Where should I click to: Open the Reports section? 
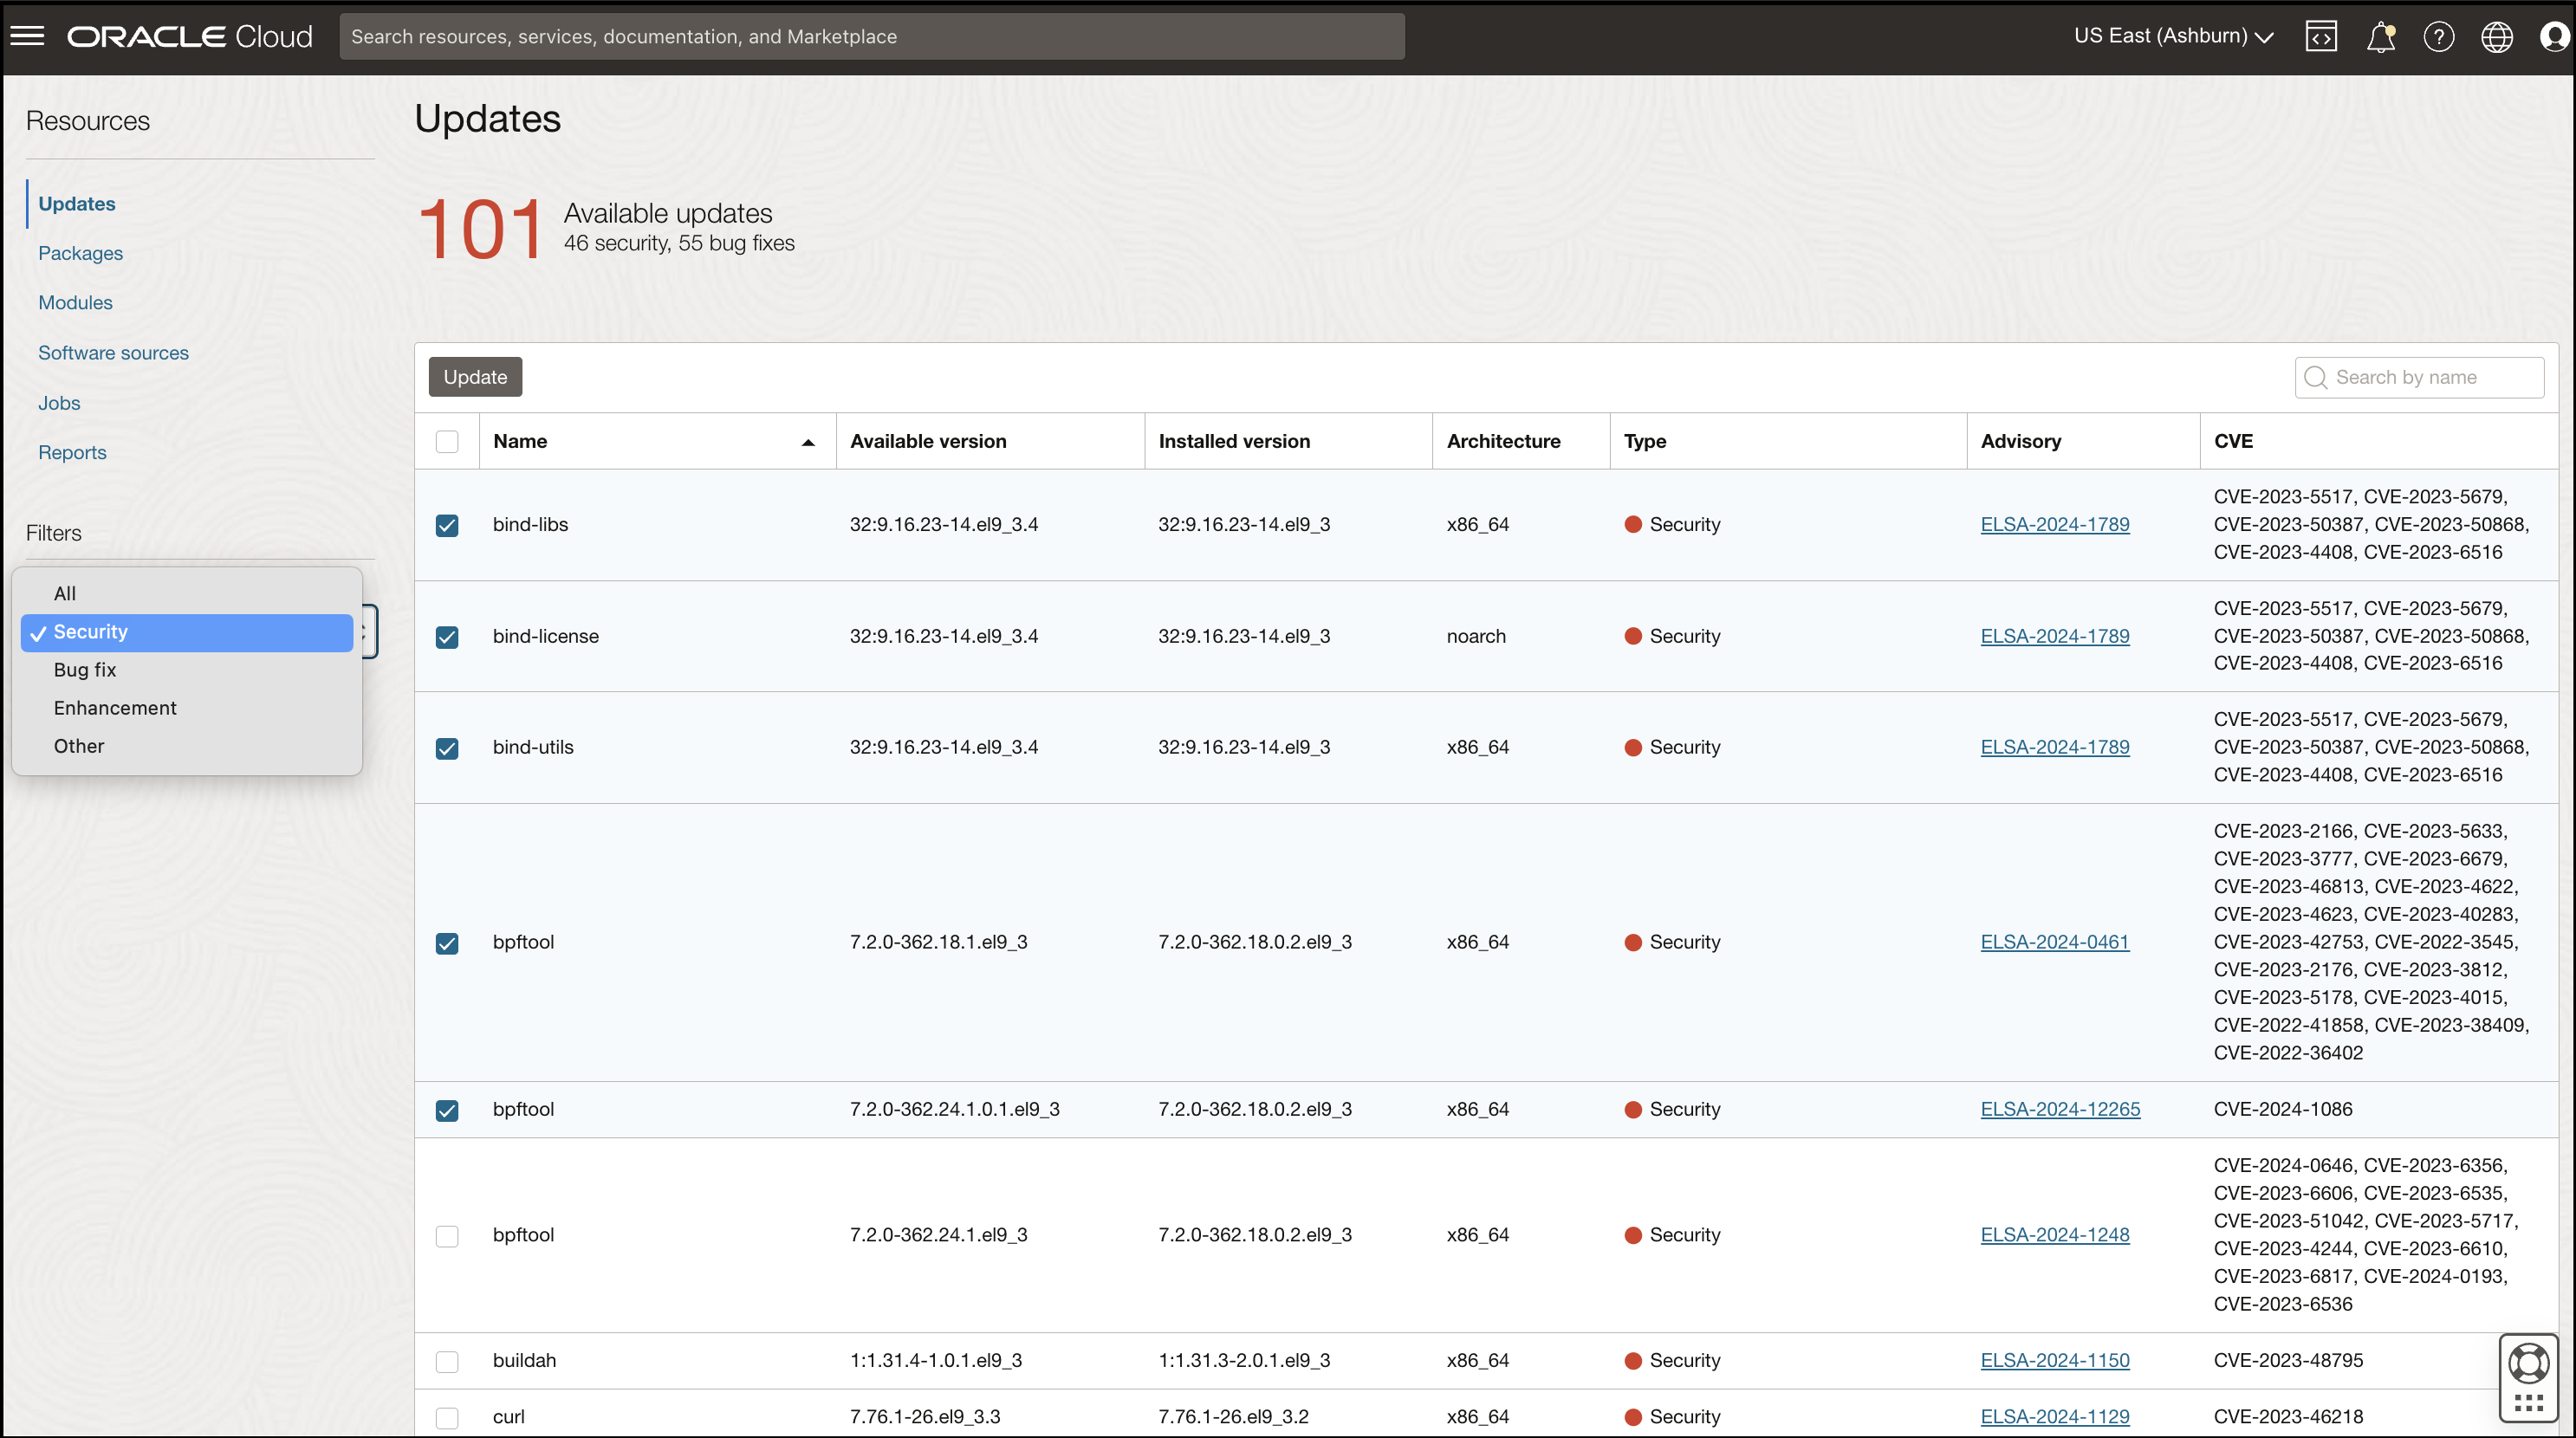pos(72,451)
